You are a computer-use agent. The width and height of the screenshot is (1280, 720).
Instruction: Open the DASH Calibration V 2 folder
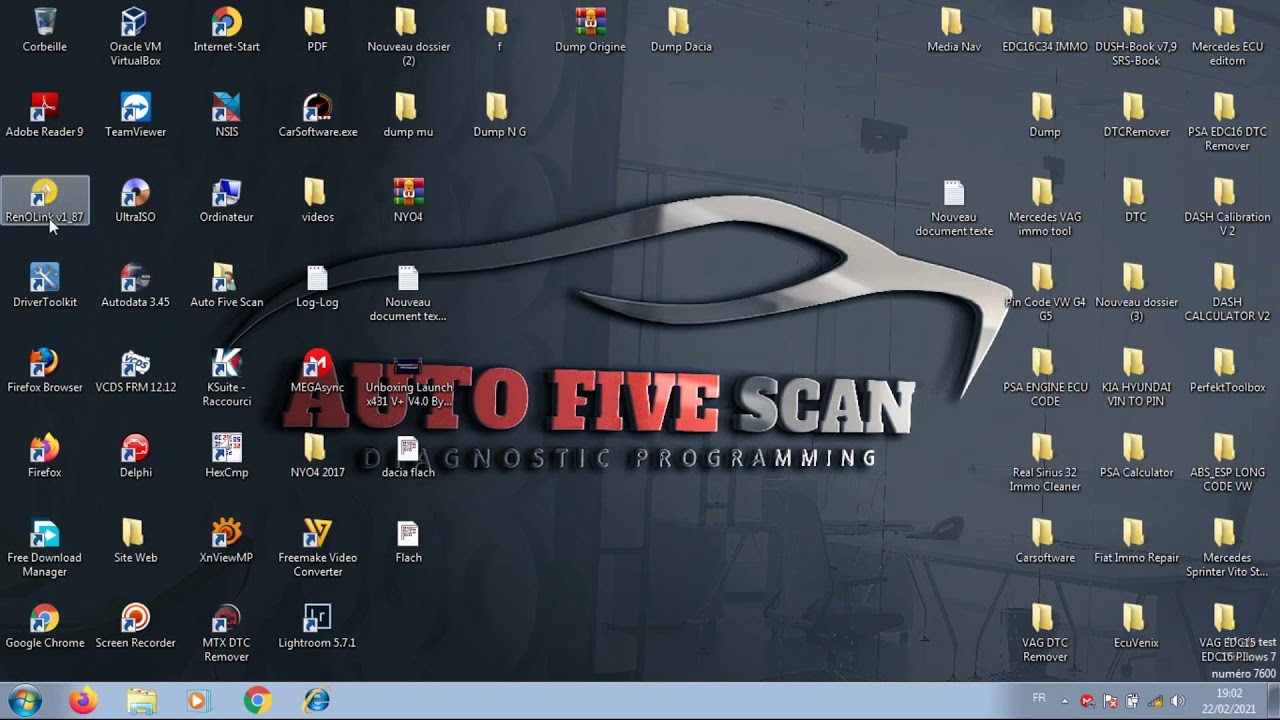click(x=1227, y=207)
